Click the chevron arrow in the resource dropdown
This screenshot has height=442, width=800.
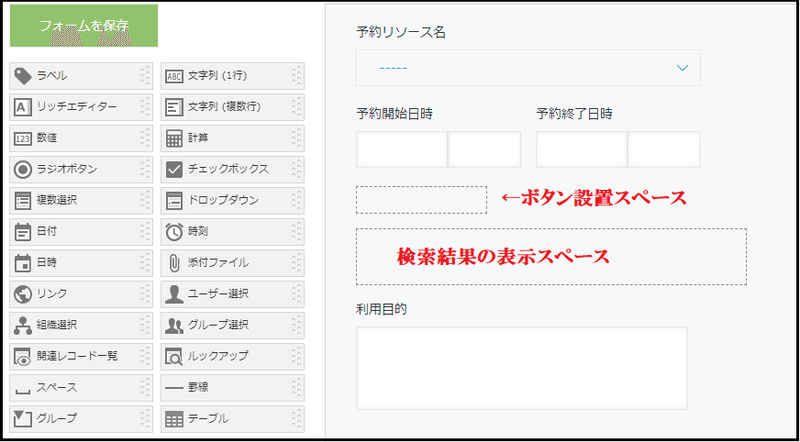pyautogui.click(x=682, y=68)
